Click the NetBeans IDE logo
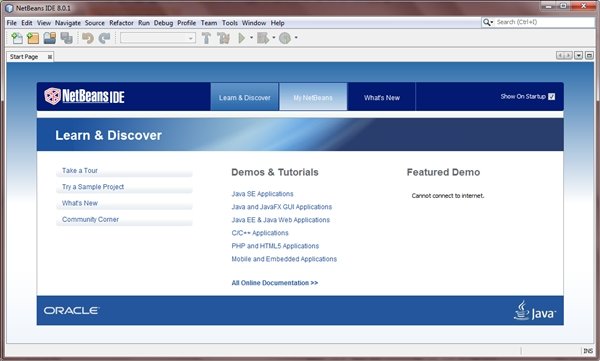The width and height of the screenshot is (600, 361). click(85, 96)
